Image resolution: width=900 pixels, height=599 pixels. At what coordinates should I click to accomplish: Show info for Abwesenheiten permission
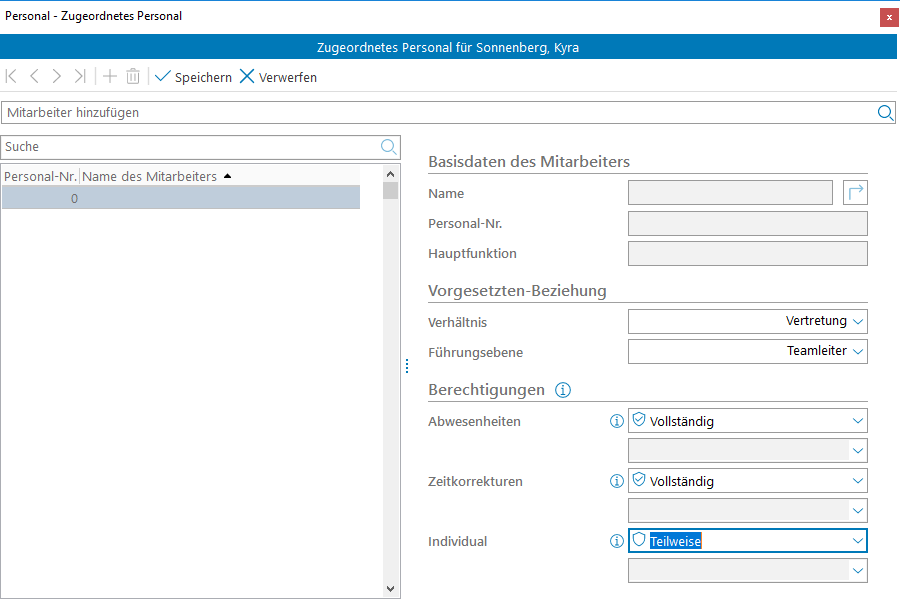(x=616, y=422)
